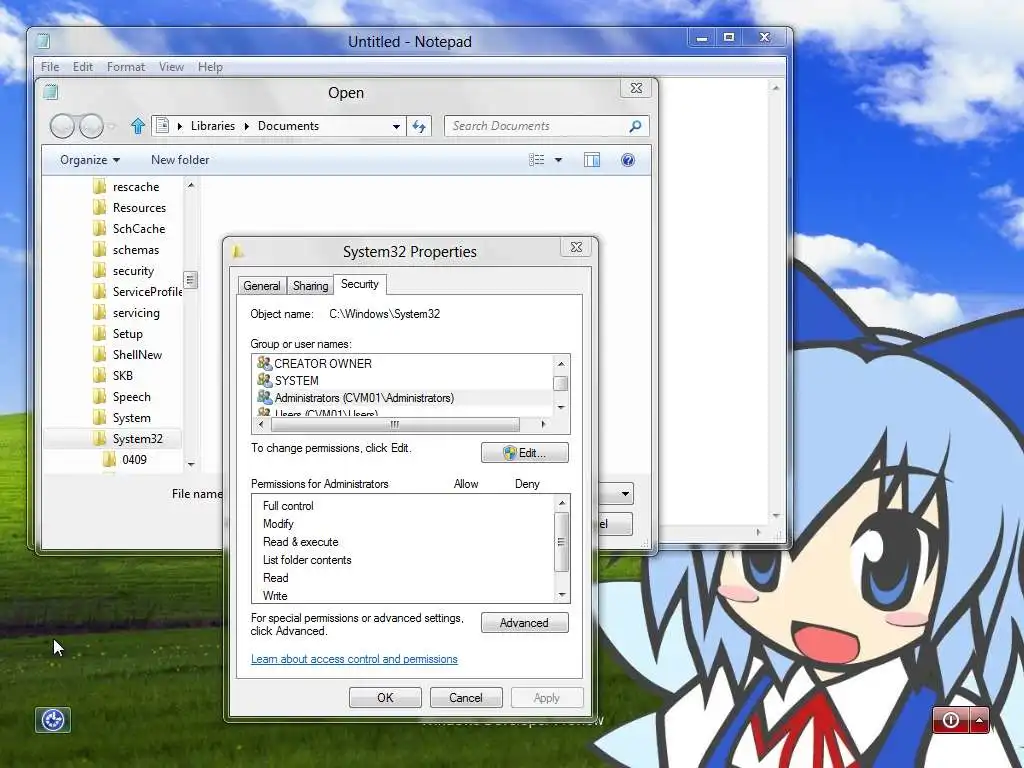This screenshot has width=1024, height=768.
Task: Click the refresh icon beside the address bar
Action: [x=419, y=126]
